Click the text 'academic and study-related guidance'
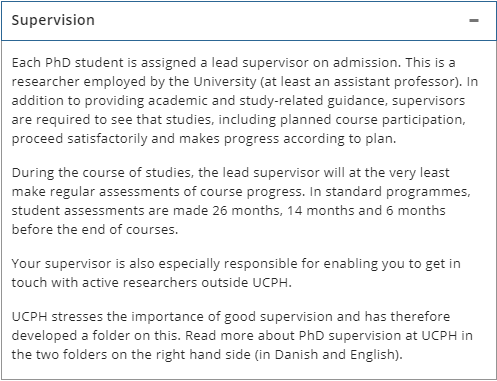 coord(266,101)
